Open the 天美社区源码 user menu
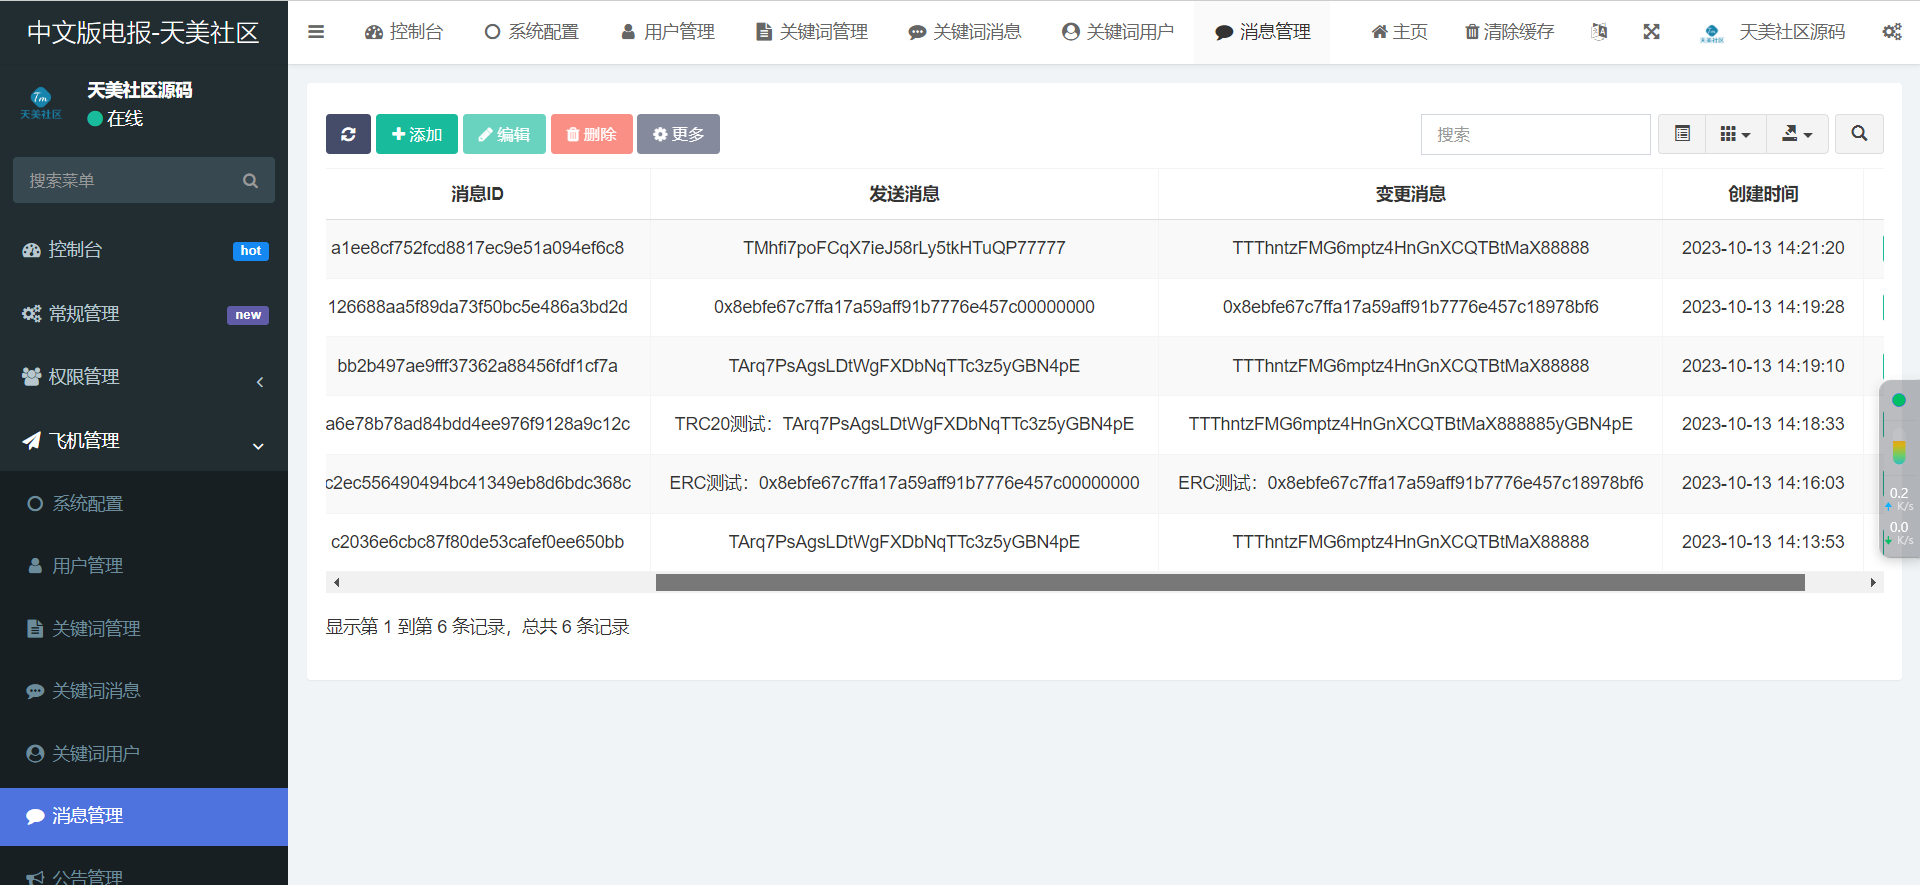 point(1772,32)
